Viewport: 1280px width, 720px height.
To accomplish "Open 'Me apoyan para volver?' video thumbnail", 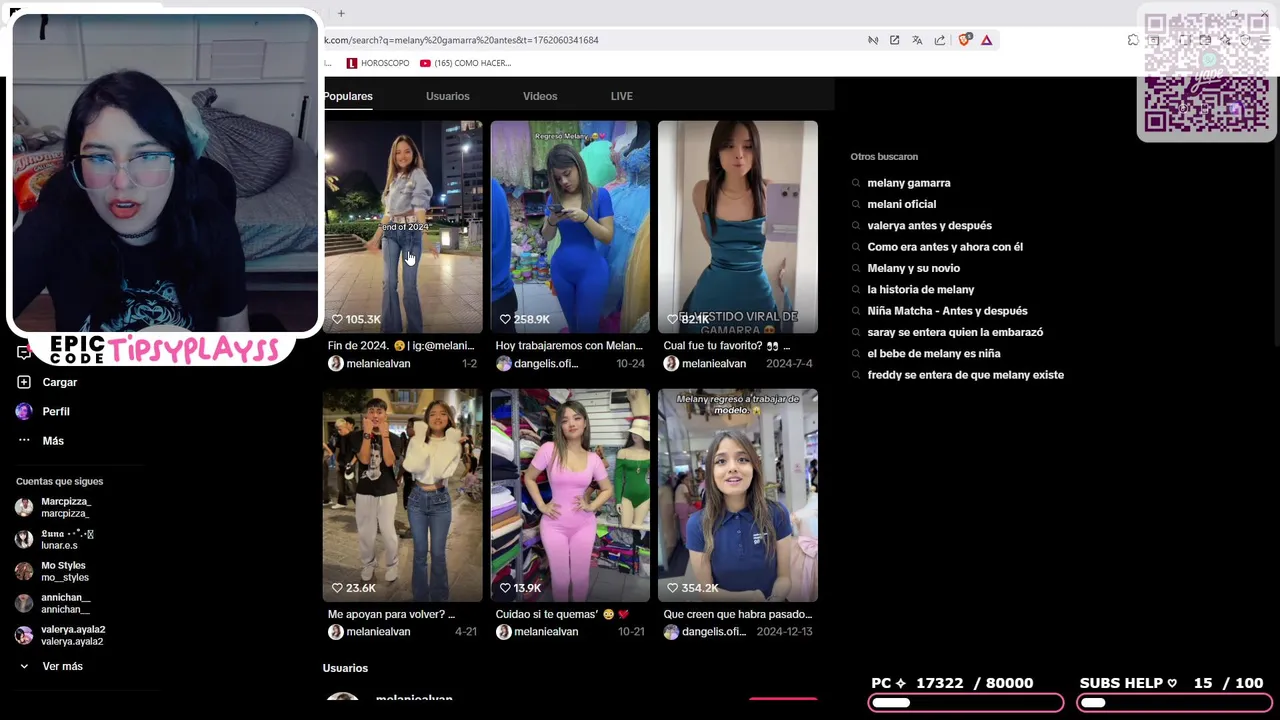I will 402,495.
